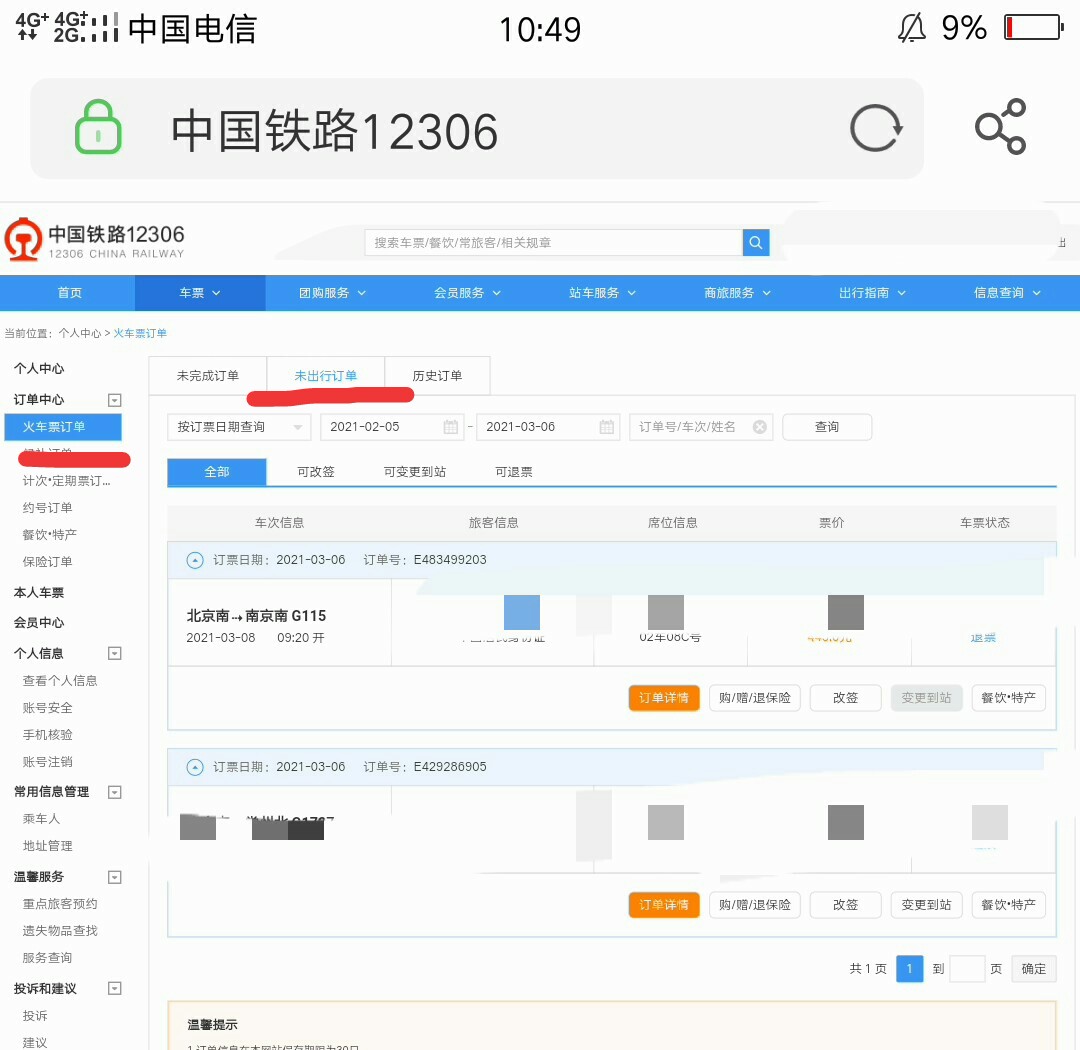Open 订单详情 for the G115 order
The height and width of the screenshot is (1050, 1080).
(663, 698)
